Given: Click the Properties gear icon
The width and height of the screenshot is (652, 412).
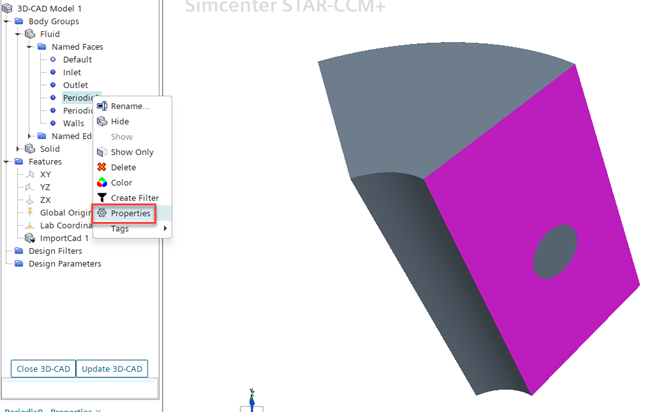Looking at the screenshot, I should pyautogui.click(x=101, y=213).
